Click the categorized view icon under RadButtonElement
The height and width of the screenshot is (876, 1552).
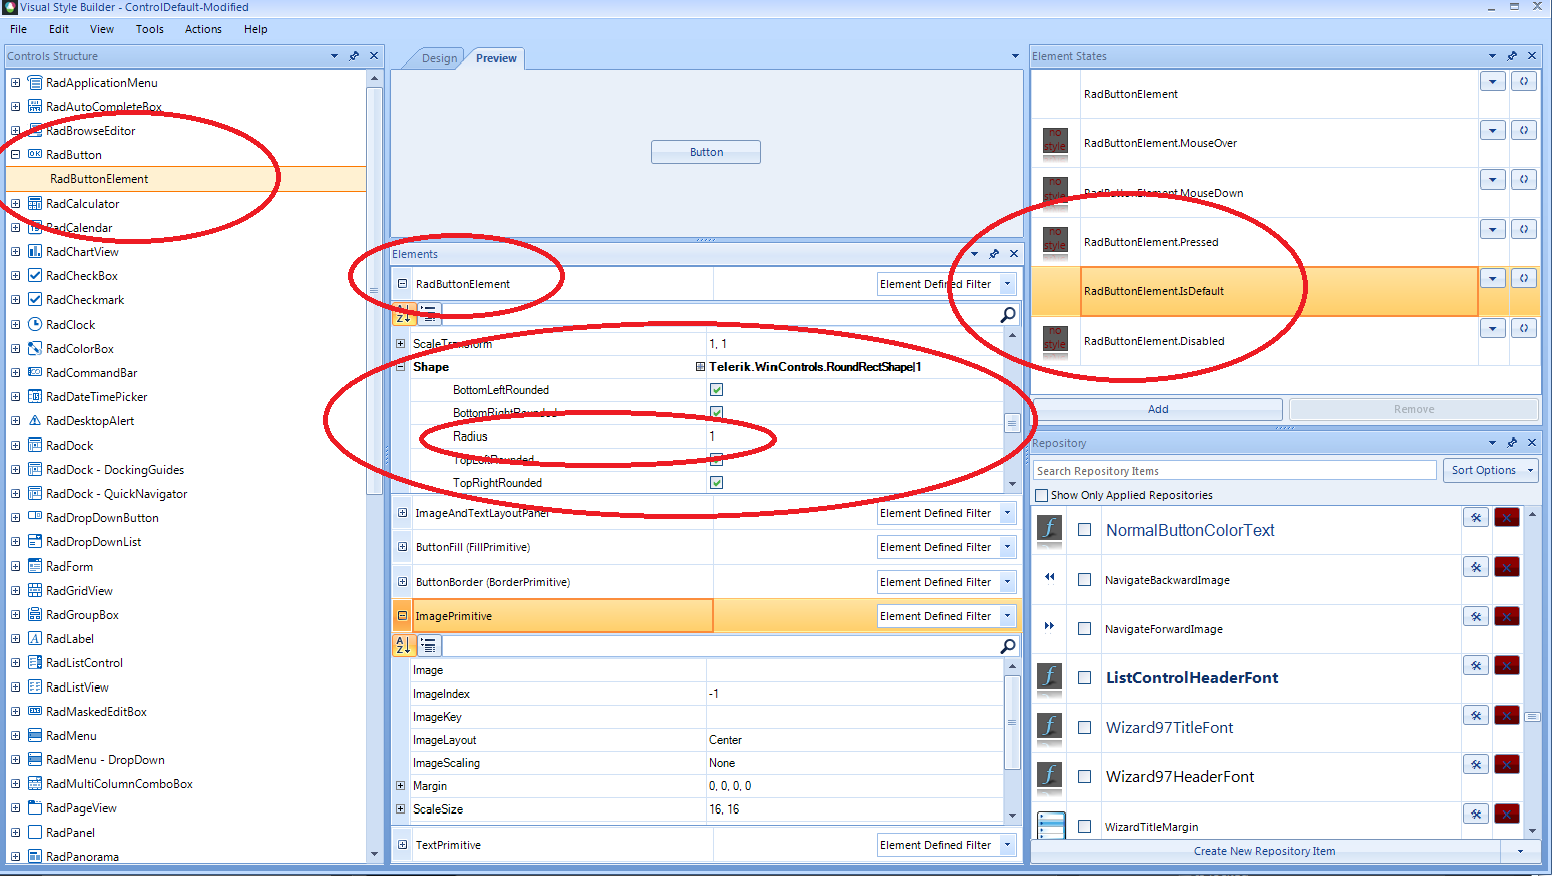[x=428, y=314]
